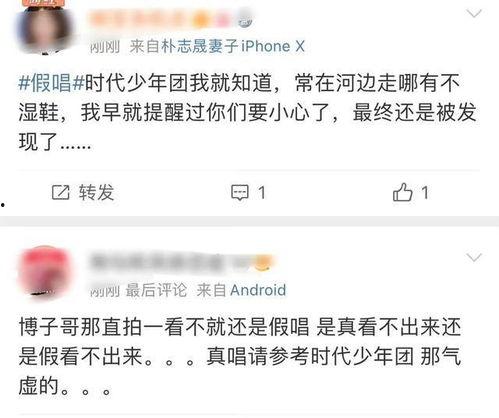This screenshot has height=418, width=499.
Task: Open comments via the speech bubble icon
Action: 240,193
